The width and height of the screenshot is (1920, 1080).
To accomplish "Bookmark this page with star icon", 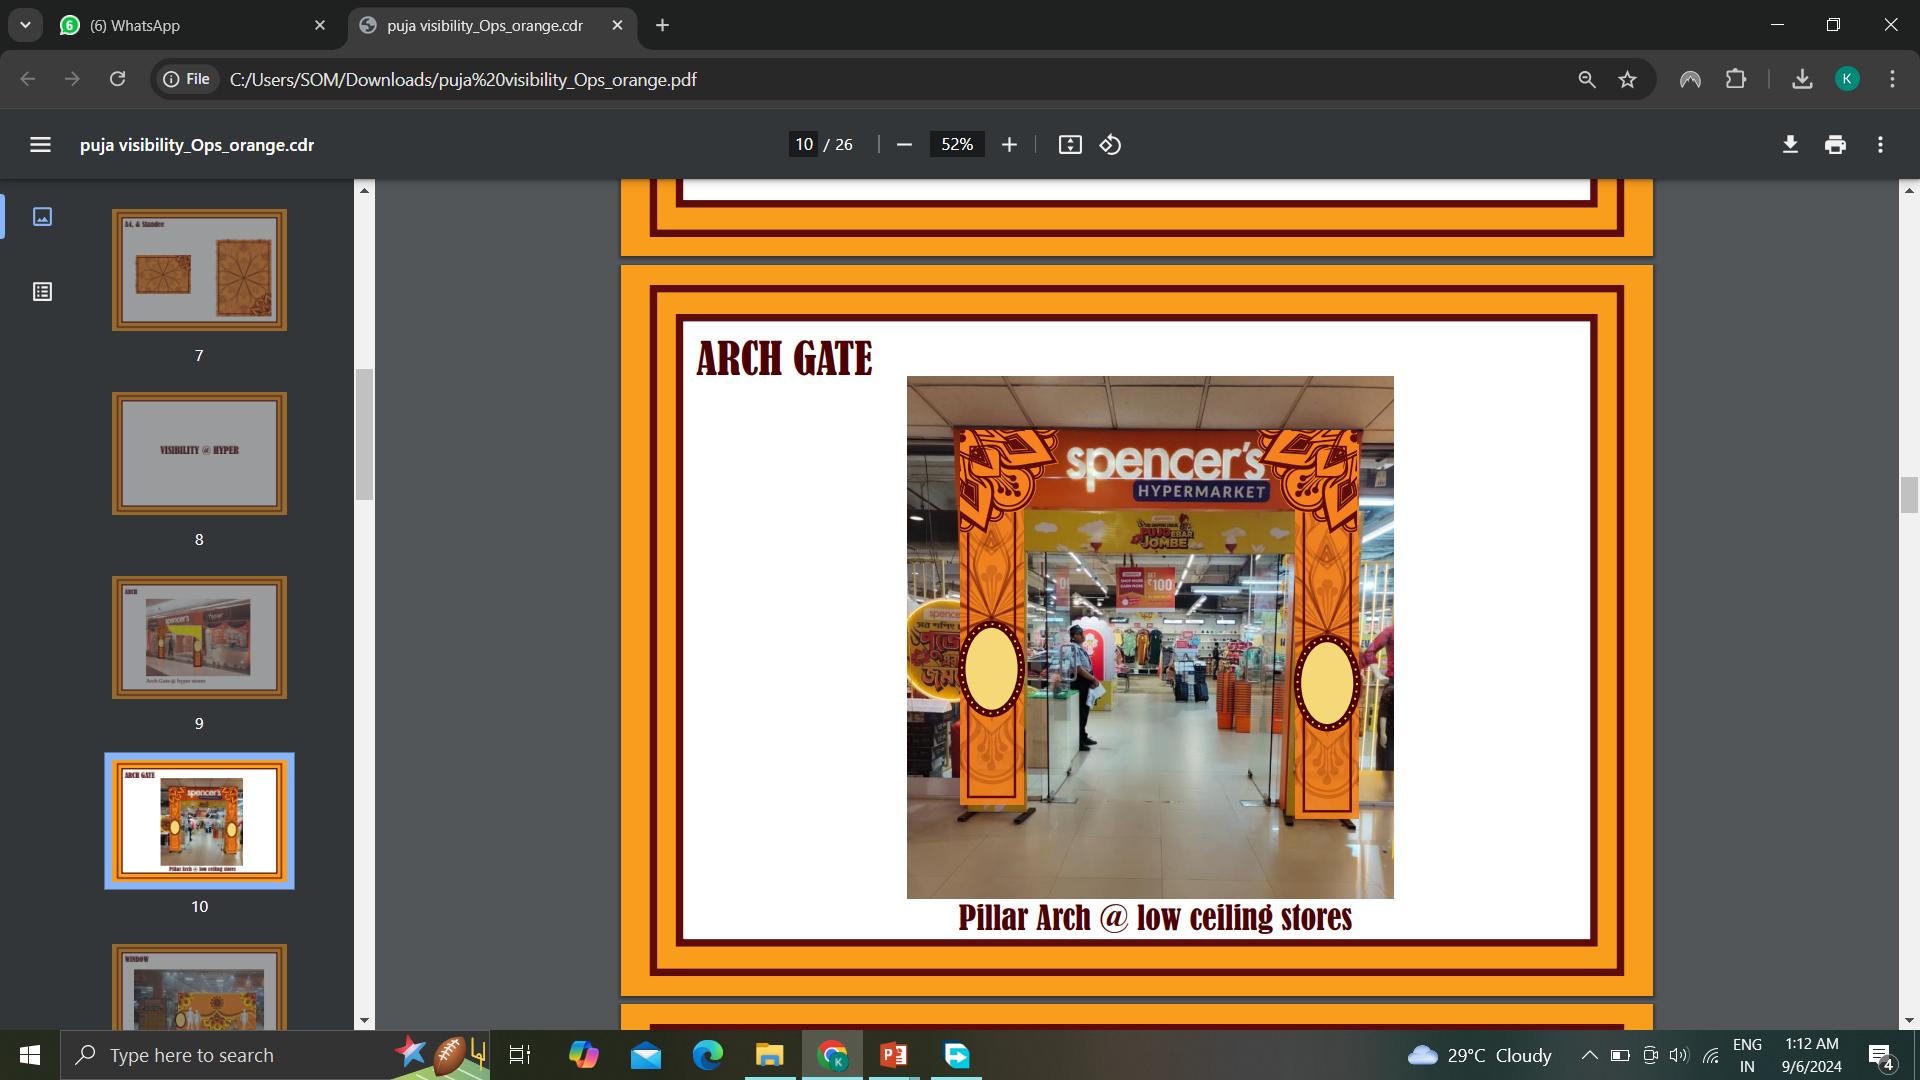I will click(1628, 80).
